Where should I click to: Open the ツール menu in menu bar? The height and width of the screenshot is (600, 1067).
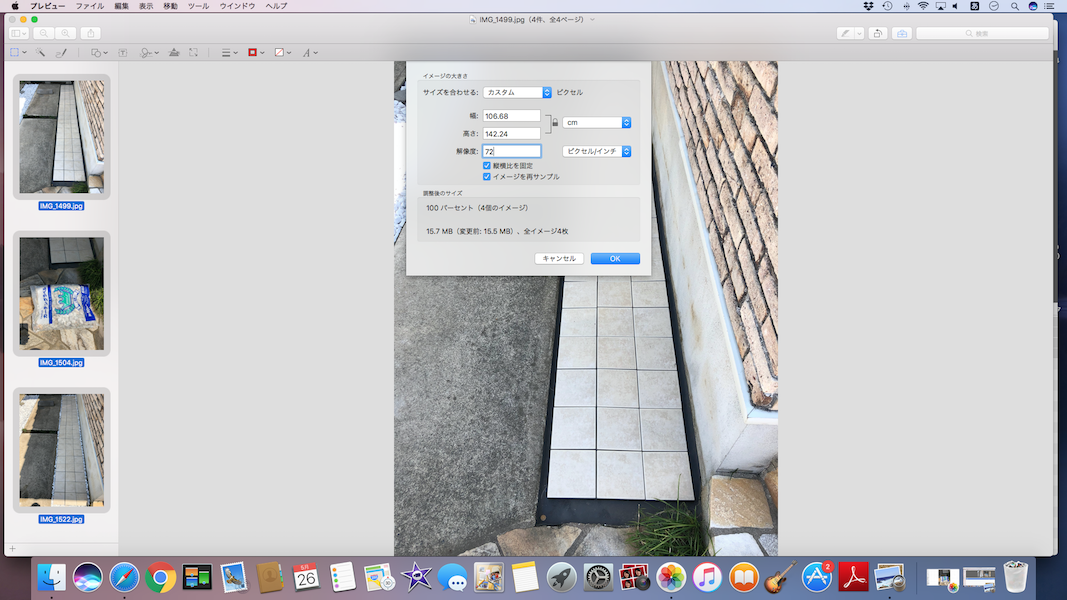(x=199, y=6)
